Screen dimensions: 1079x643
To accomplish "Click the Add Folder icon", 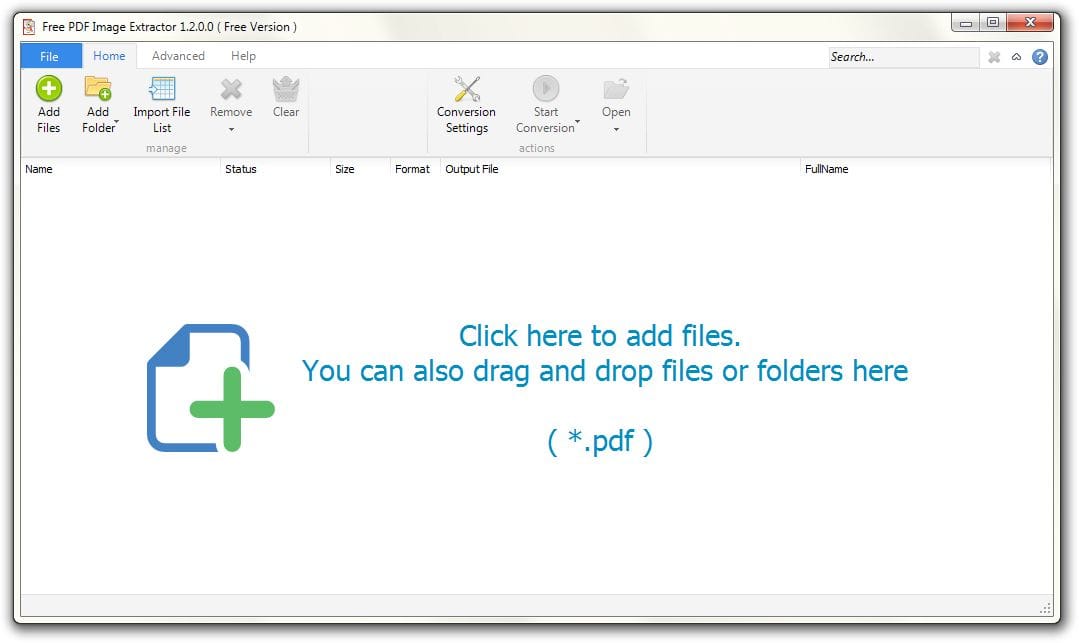I will click(x=98, y=89).
